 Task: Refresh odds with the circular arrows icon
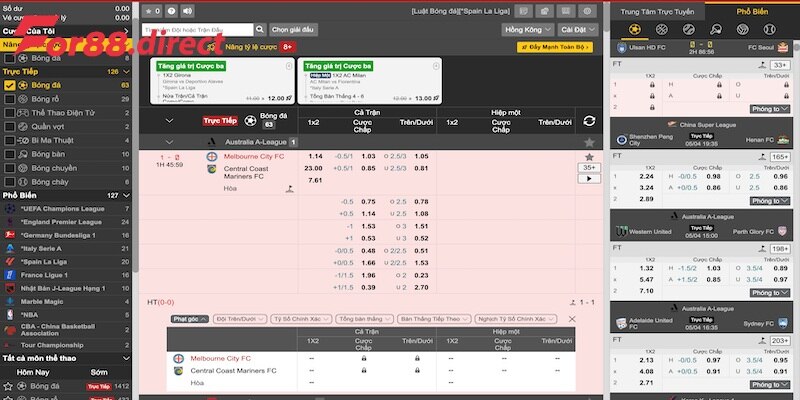pos(589,121)
